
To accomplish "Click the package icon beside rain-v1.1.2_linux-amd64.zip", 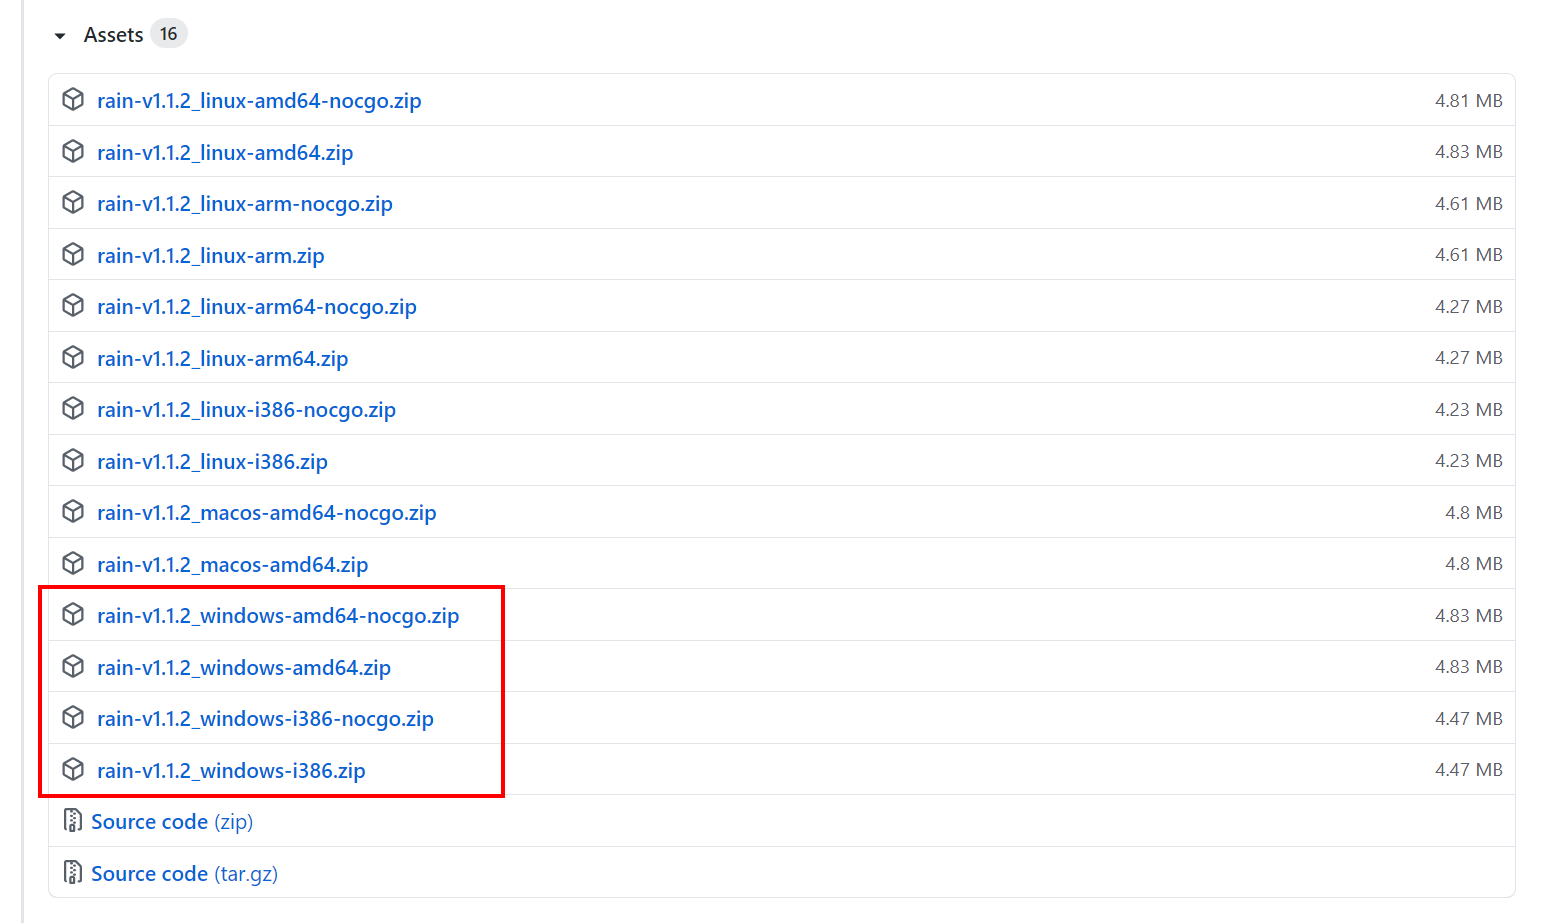I will 73,150.
